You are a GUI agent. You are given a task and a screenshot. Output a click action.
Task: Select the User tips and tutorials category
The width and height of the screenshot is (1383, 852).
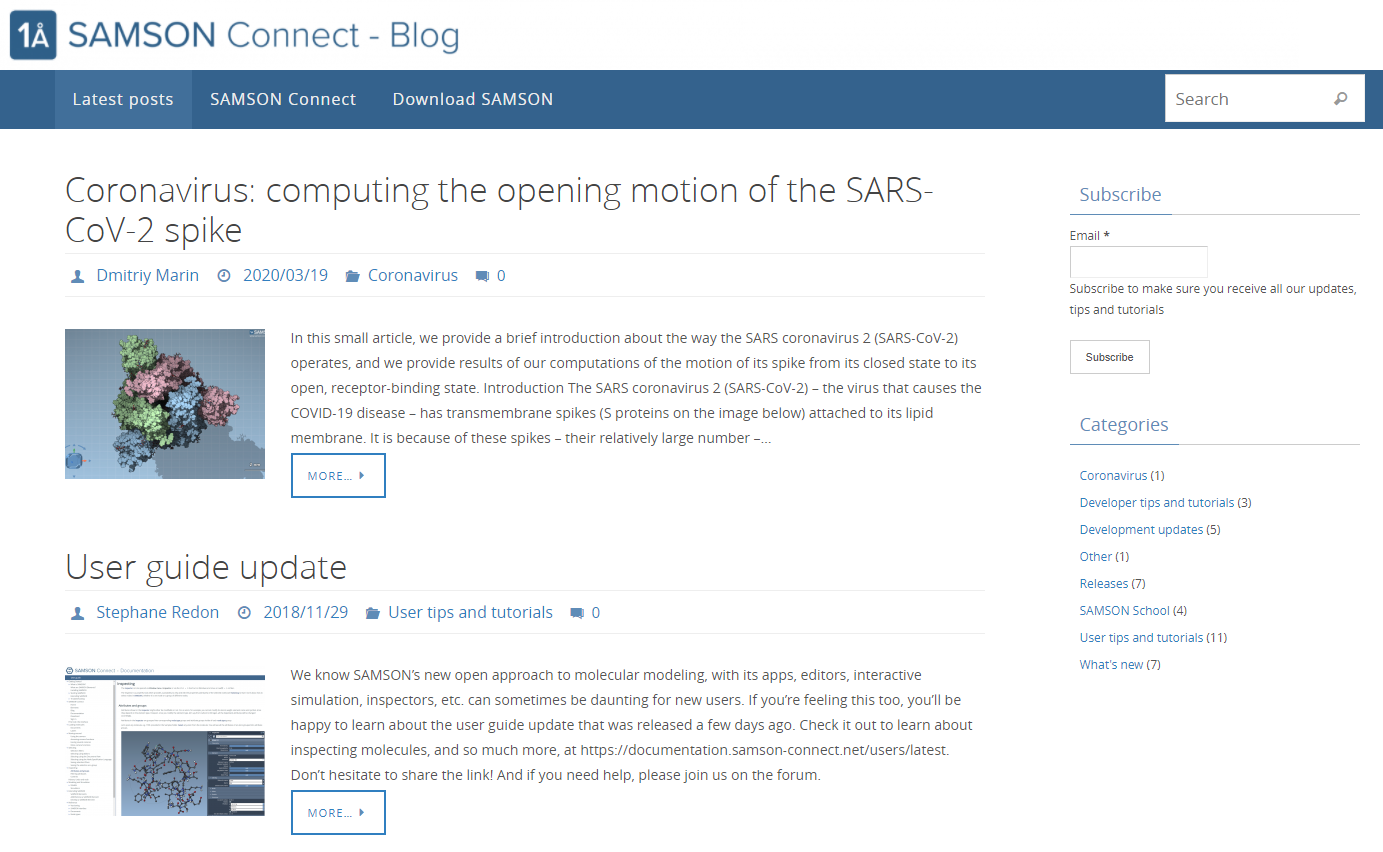click(1140, 637)
